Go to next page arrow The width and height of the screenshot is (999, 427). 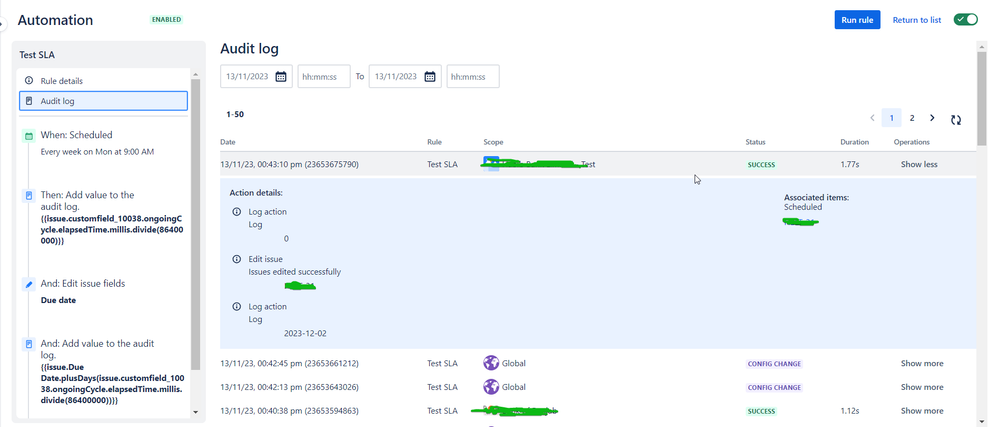(x=932, y=118)
